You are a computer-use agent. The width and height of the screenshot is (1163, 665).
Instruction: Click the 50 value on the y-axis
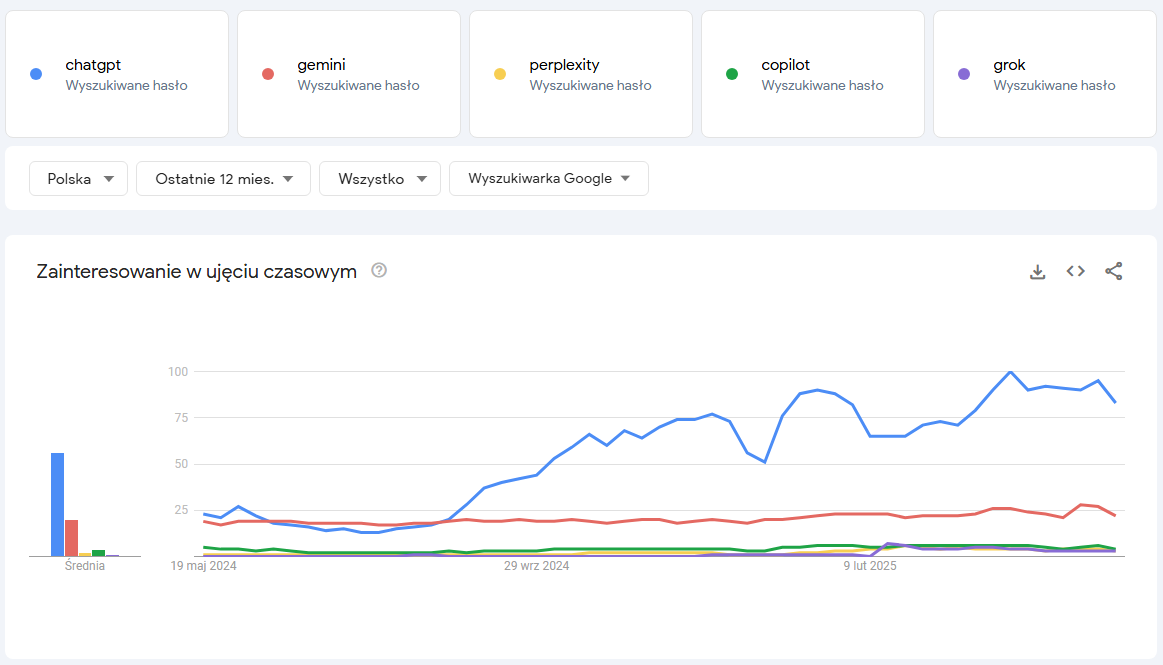tap(181, 464)
